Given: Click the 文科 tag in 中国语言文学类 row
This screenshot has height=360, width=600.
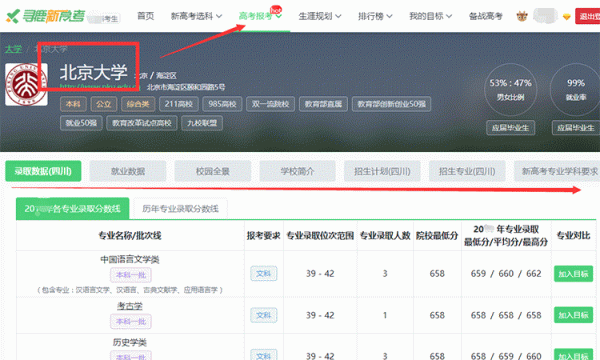Looking at the screenshot, I should pyautogui.click(x=263, y=274).
